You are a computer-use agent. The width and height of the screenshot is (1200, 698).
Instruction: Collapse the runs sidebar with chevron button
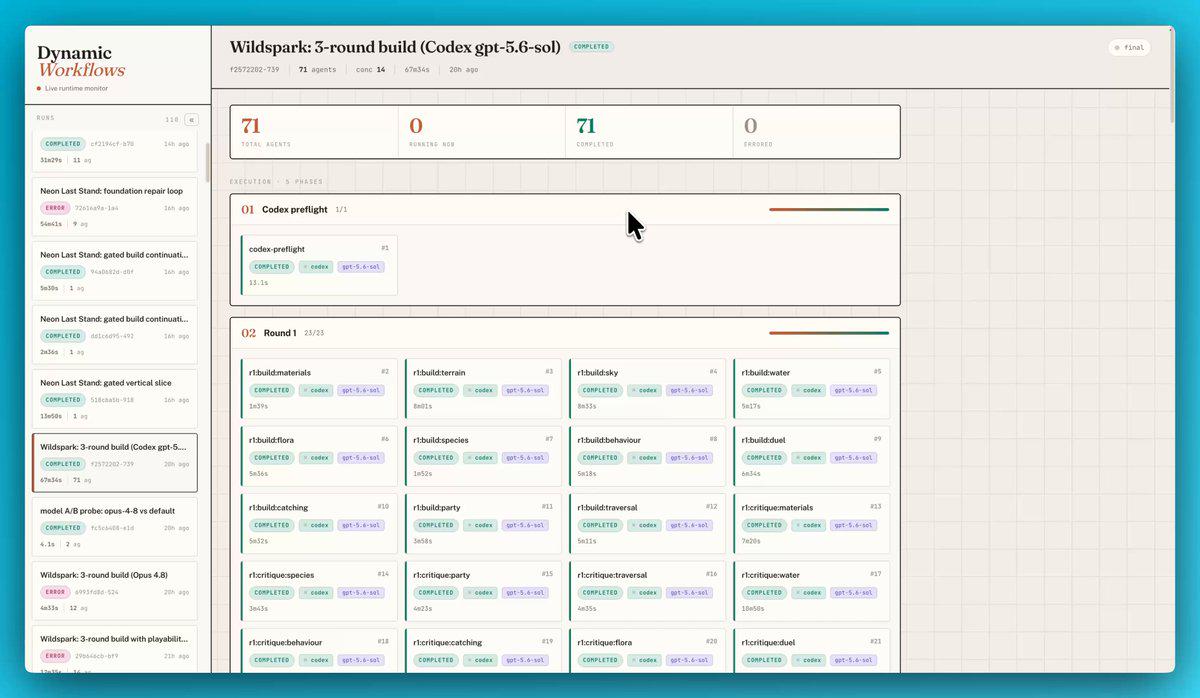tap(192, 119)
